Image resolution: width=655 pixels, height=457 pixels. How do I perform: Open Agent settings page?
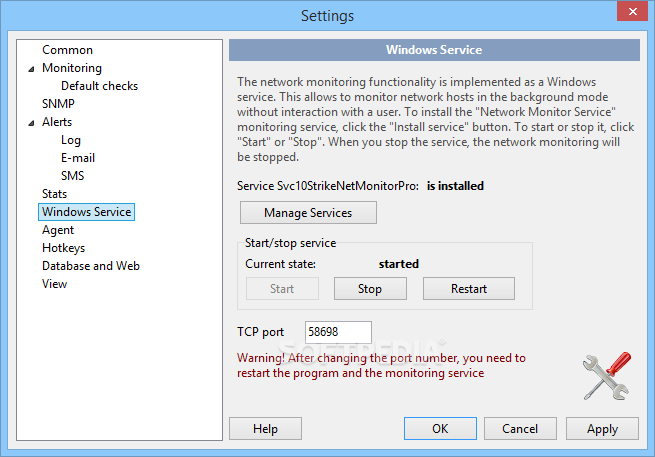[58, 230]
